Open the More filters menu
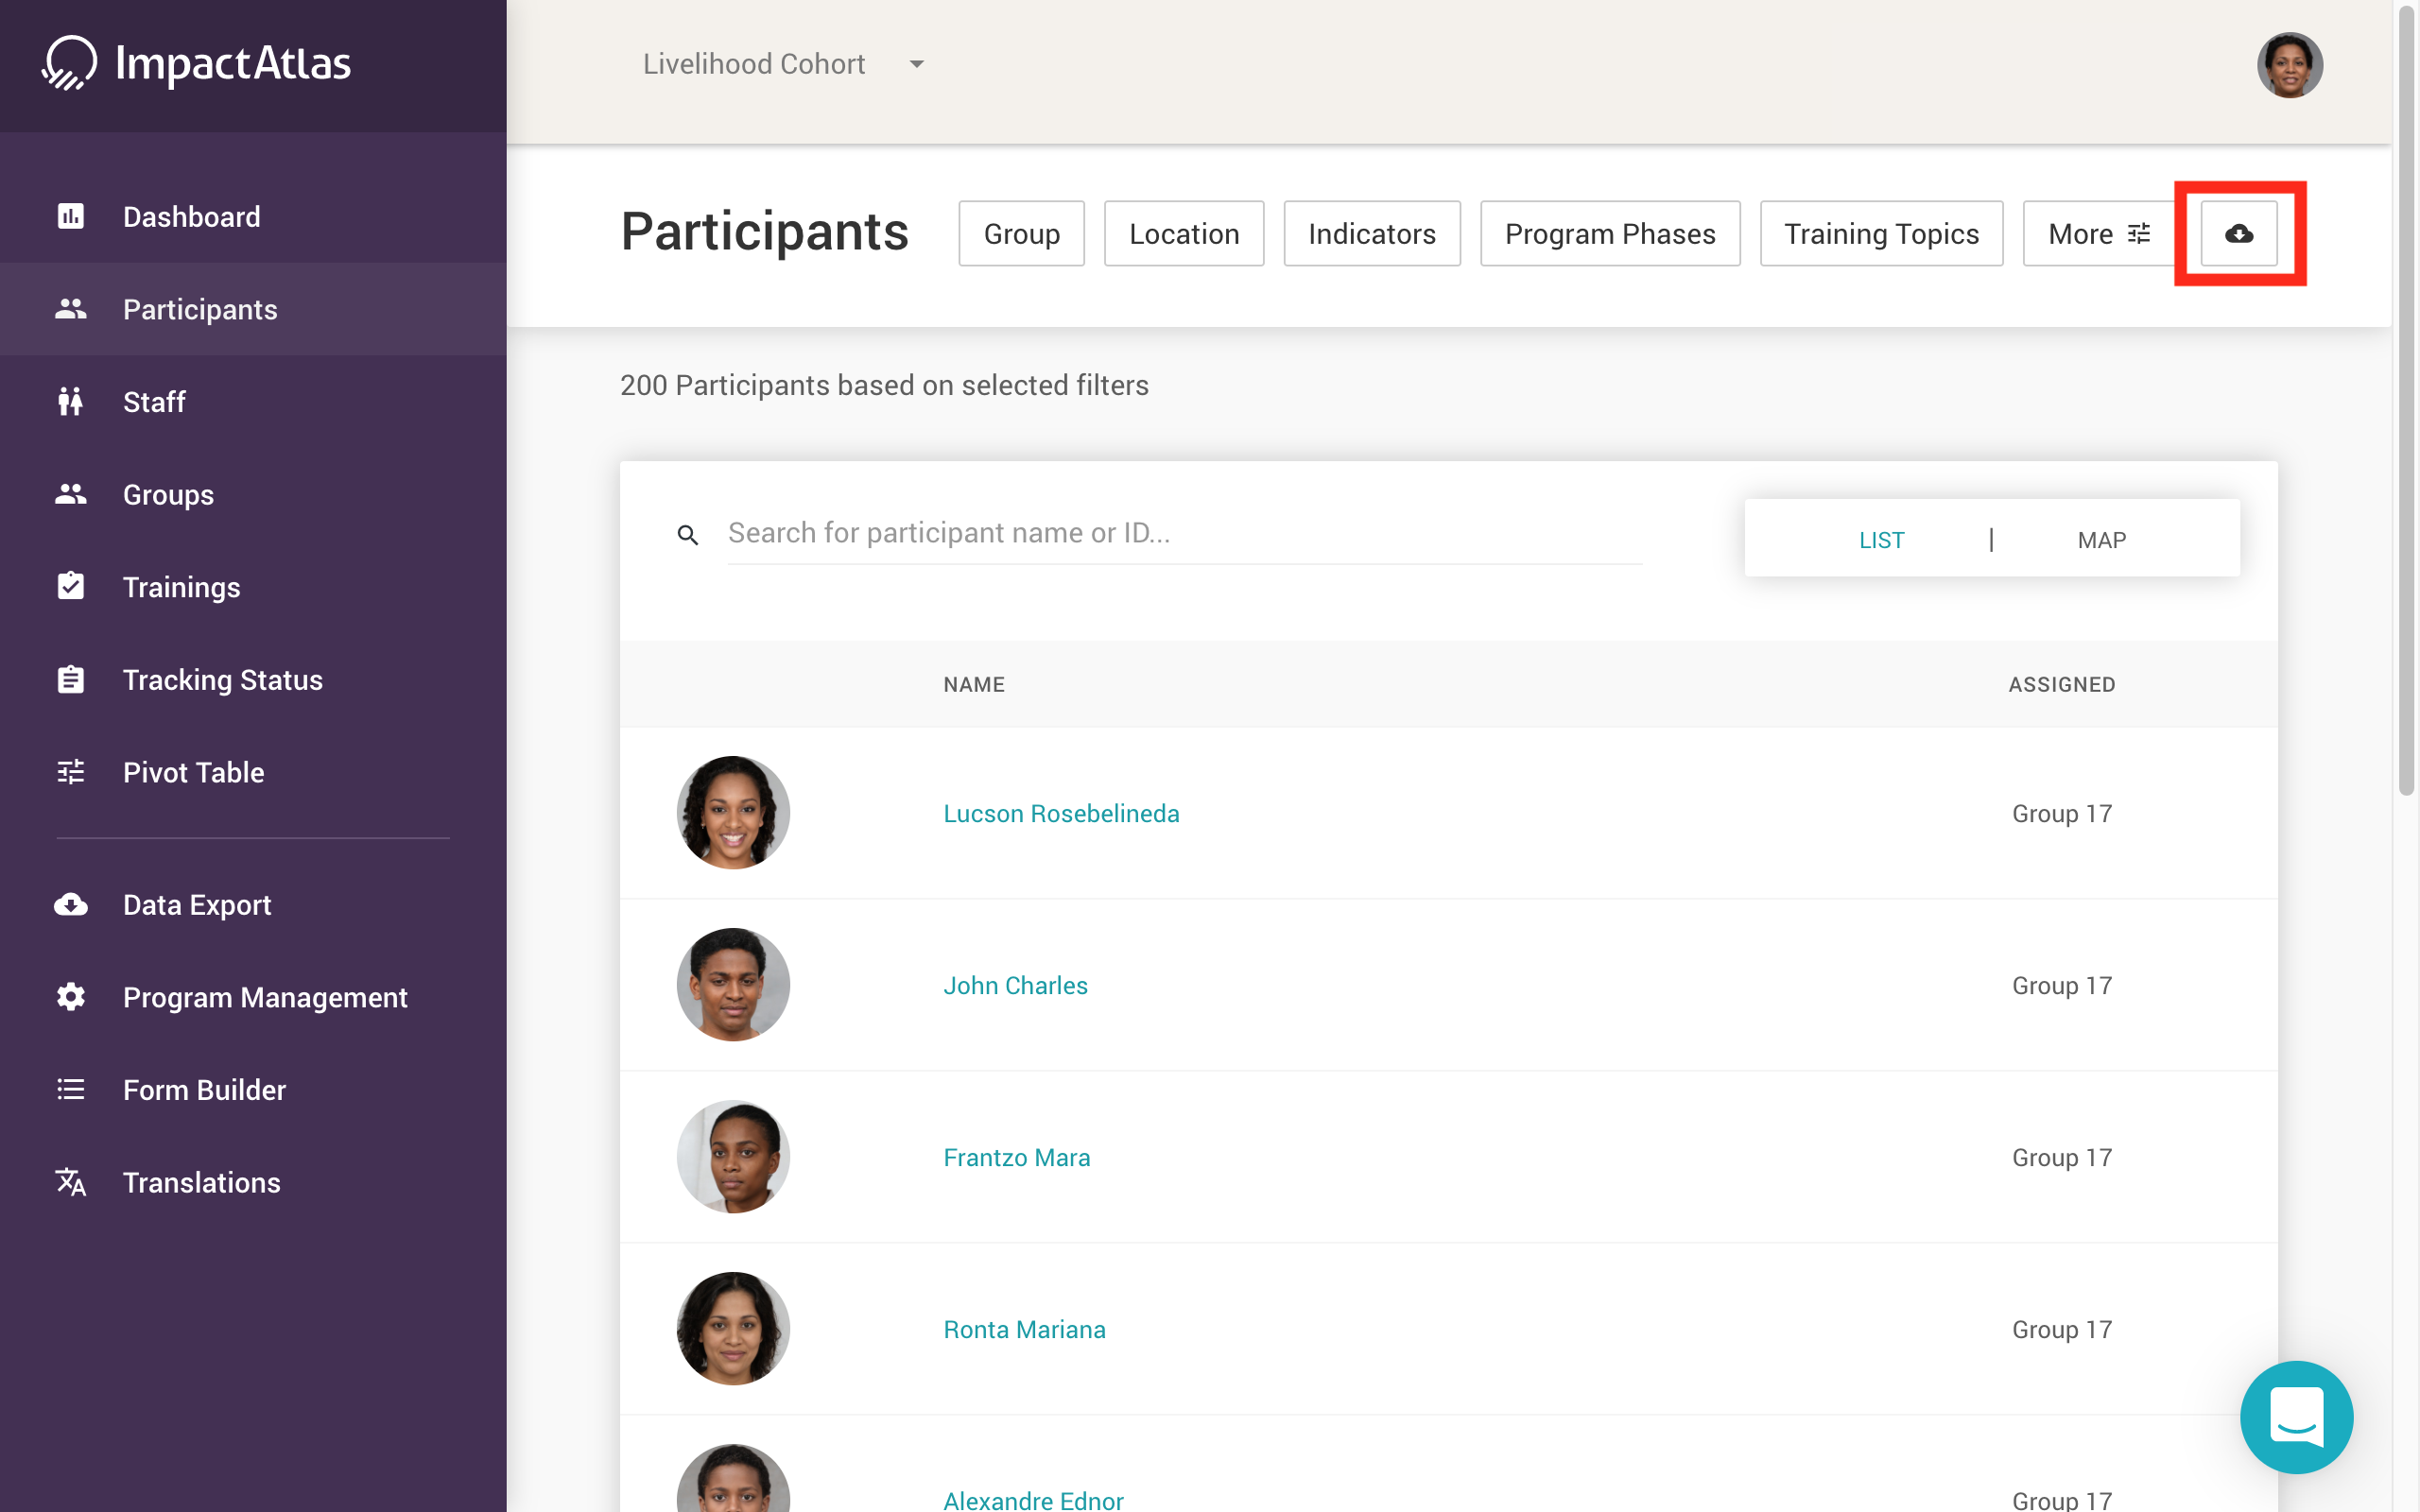The width and height of the screenshot is (2420, 1512). (x=2098, y=233)
